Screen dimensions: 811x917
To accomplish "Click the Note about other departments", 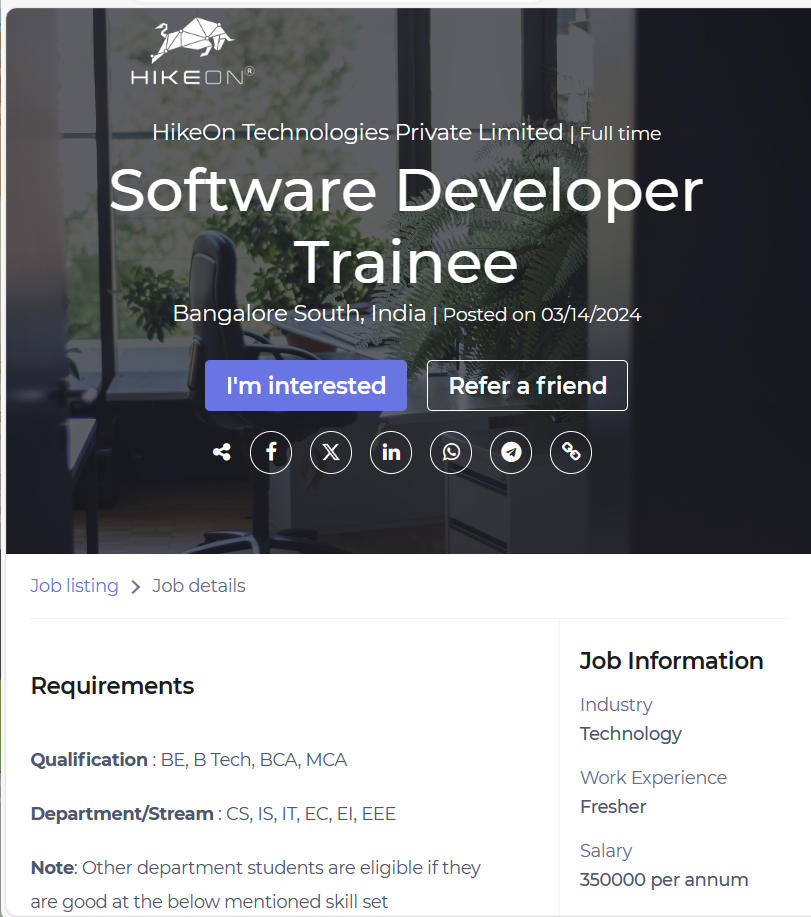I will [256, 884].
